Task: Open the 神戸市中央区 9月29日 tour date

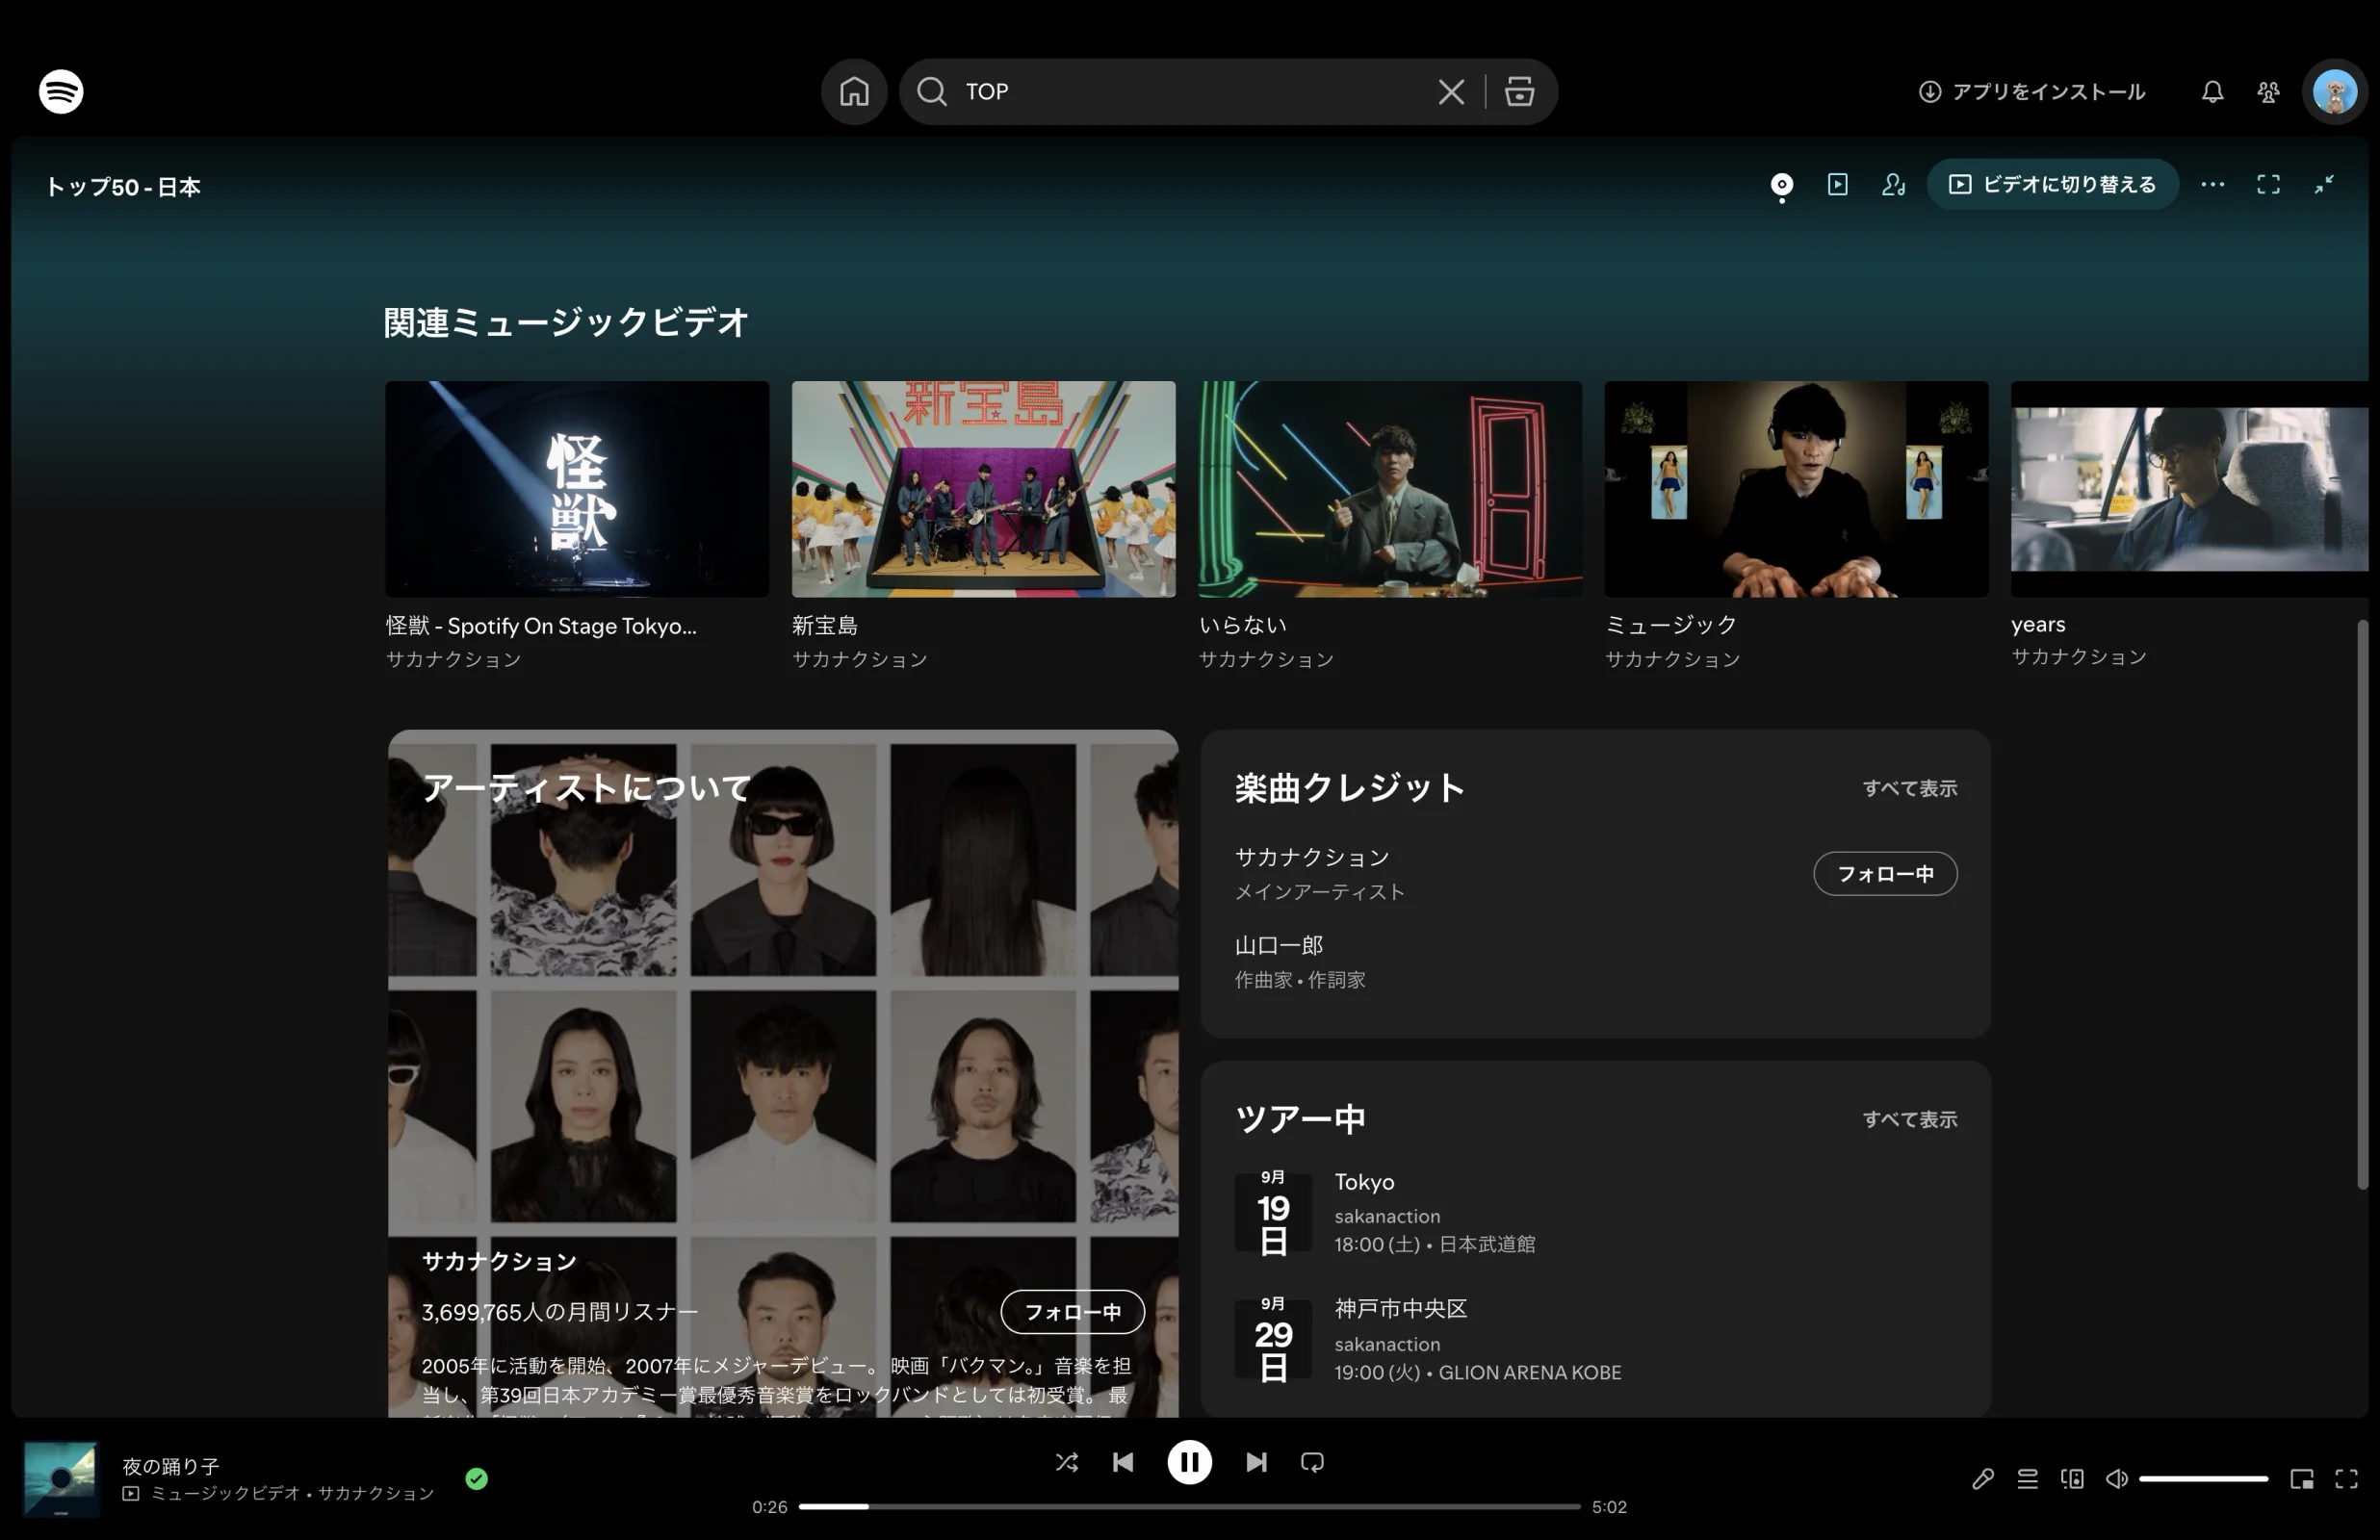Action: 1595,1339
